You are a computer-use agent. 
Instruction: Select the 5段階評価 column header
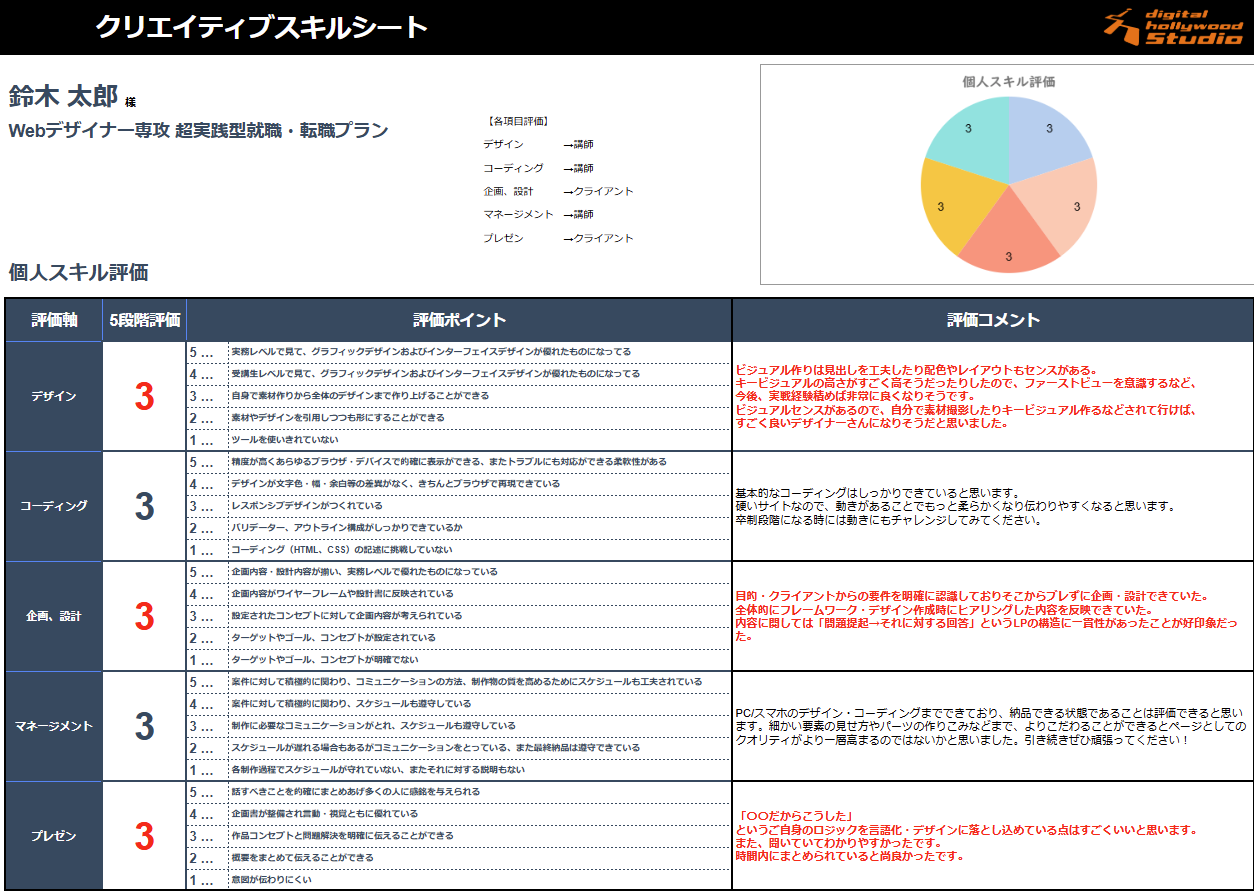[145, 320]
